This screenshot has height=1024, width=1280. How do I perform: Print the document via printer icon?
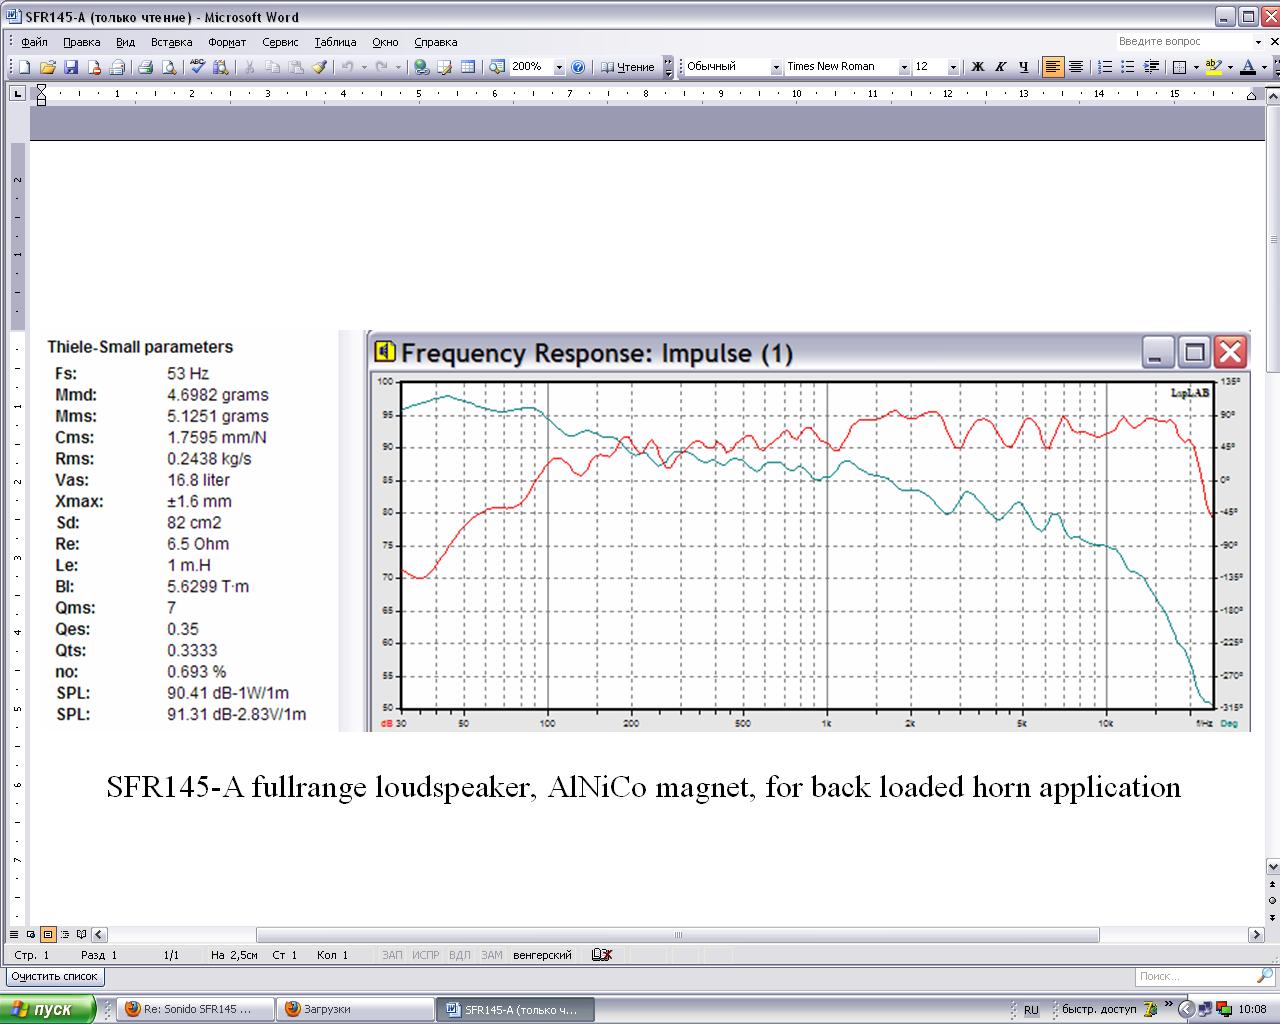pyautogui.click(x=145, y=67)
